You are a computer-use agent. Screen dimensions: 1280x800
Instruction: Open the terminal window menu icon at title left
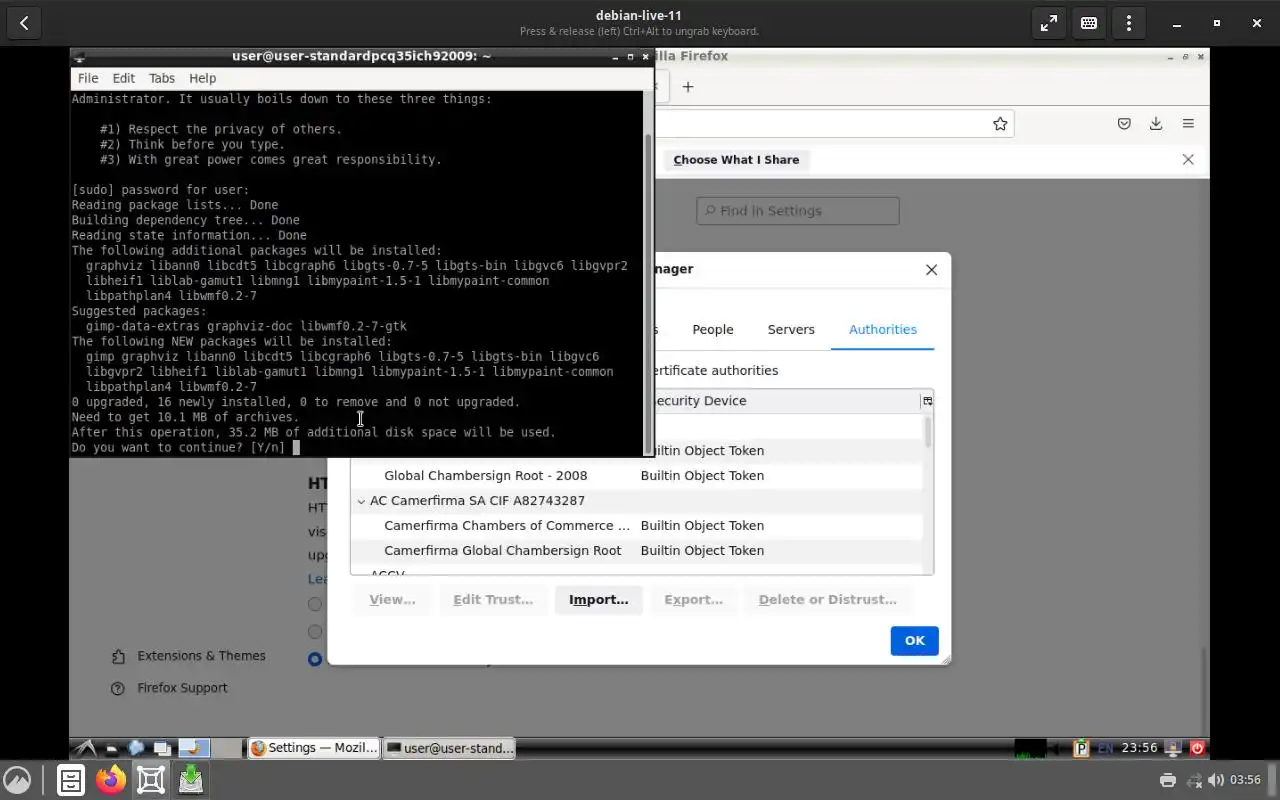point(80,57)
